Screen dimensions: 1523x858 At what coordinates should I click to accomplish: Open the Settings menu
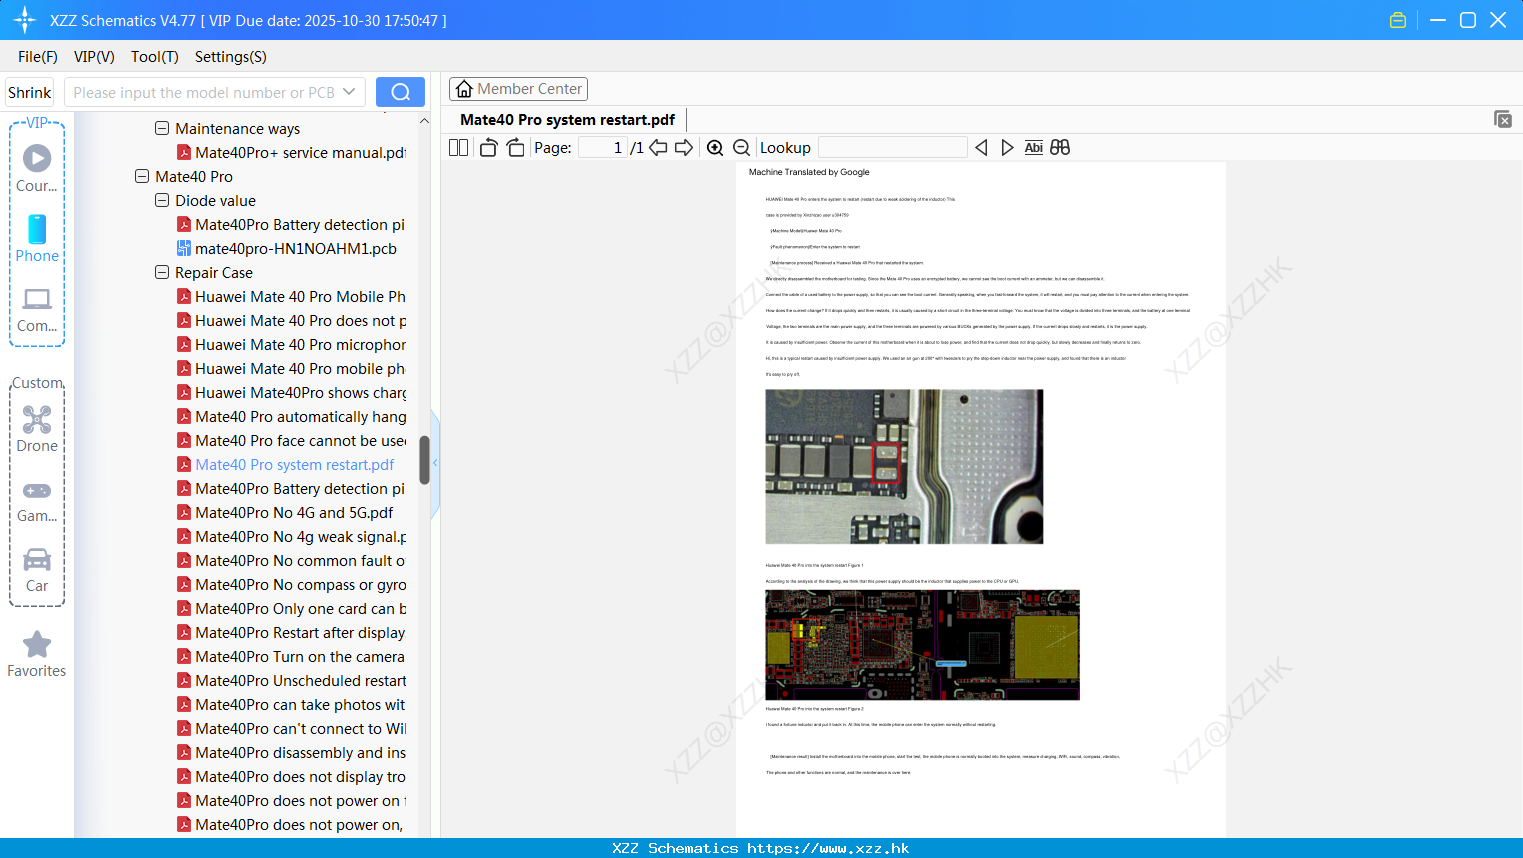231,57
